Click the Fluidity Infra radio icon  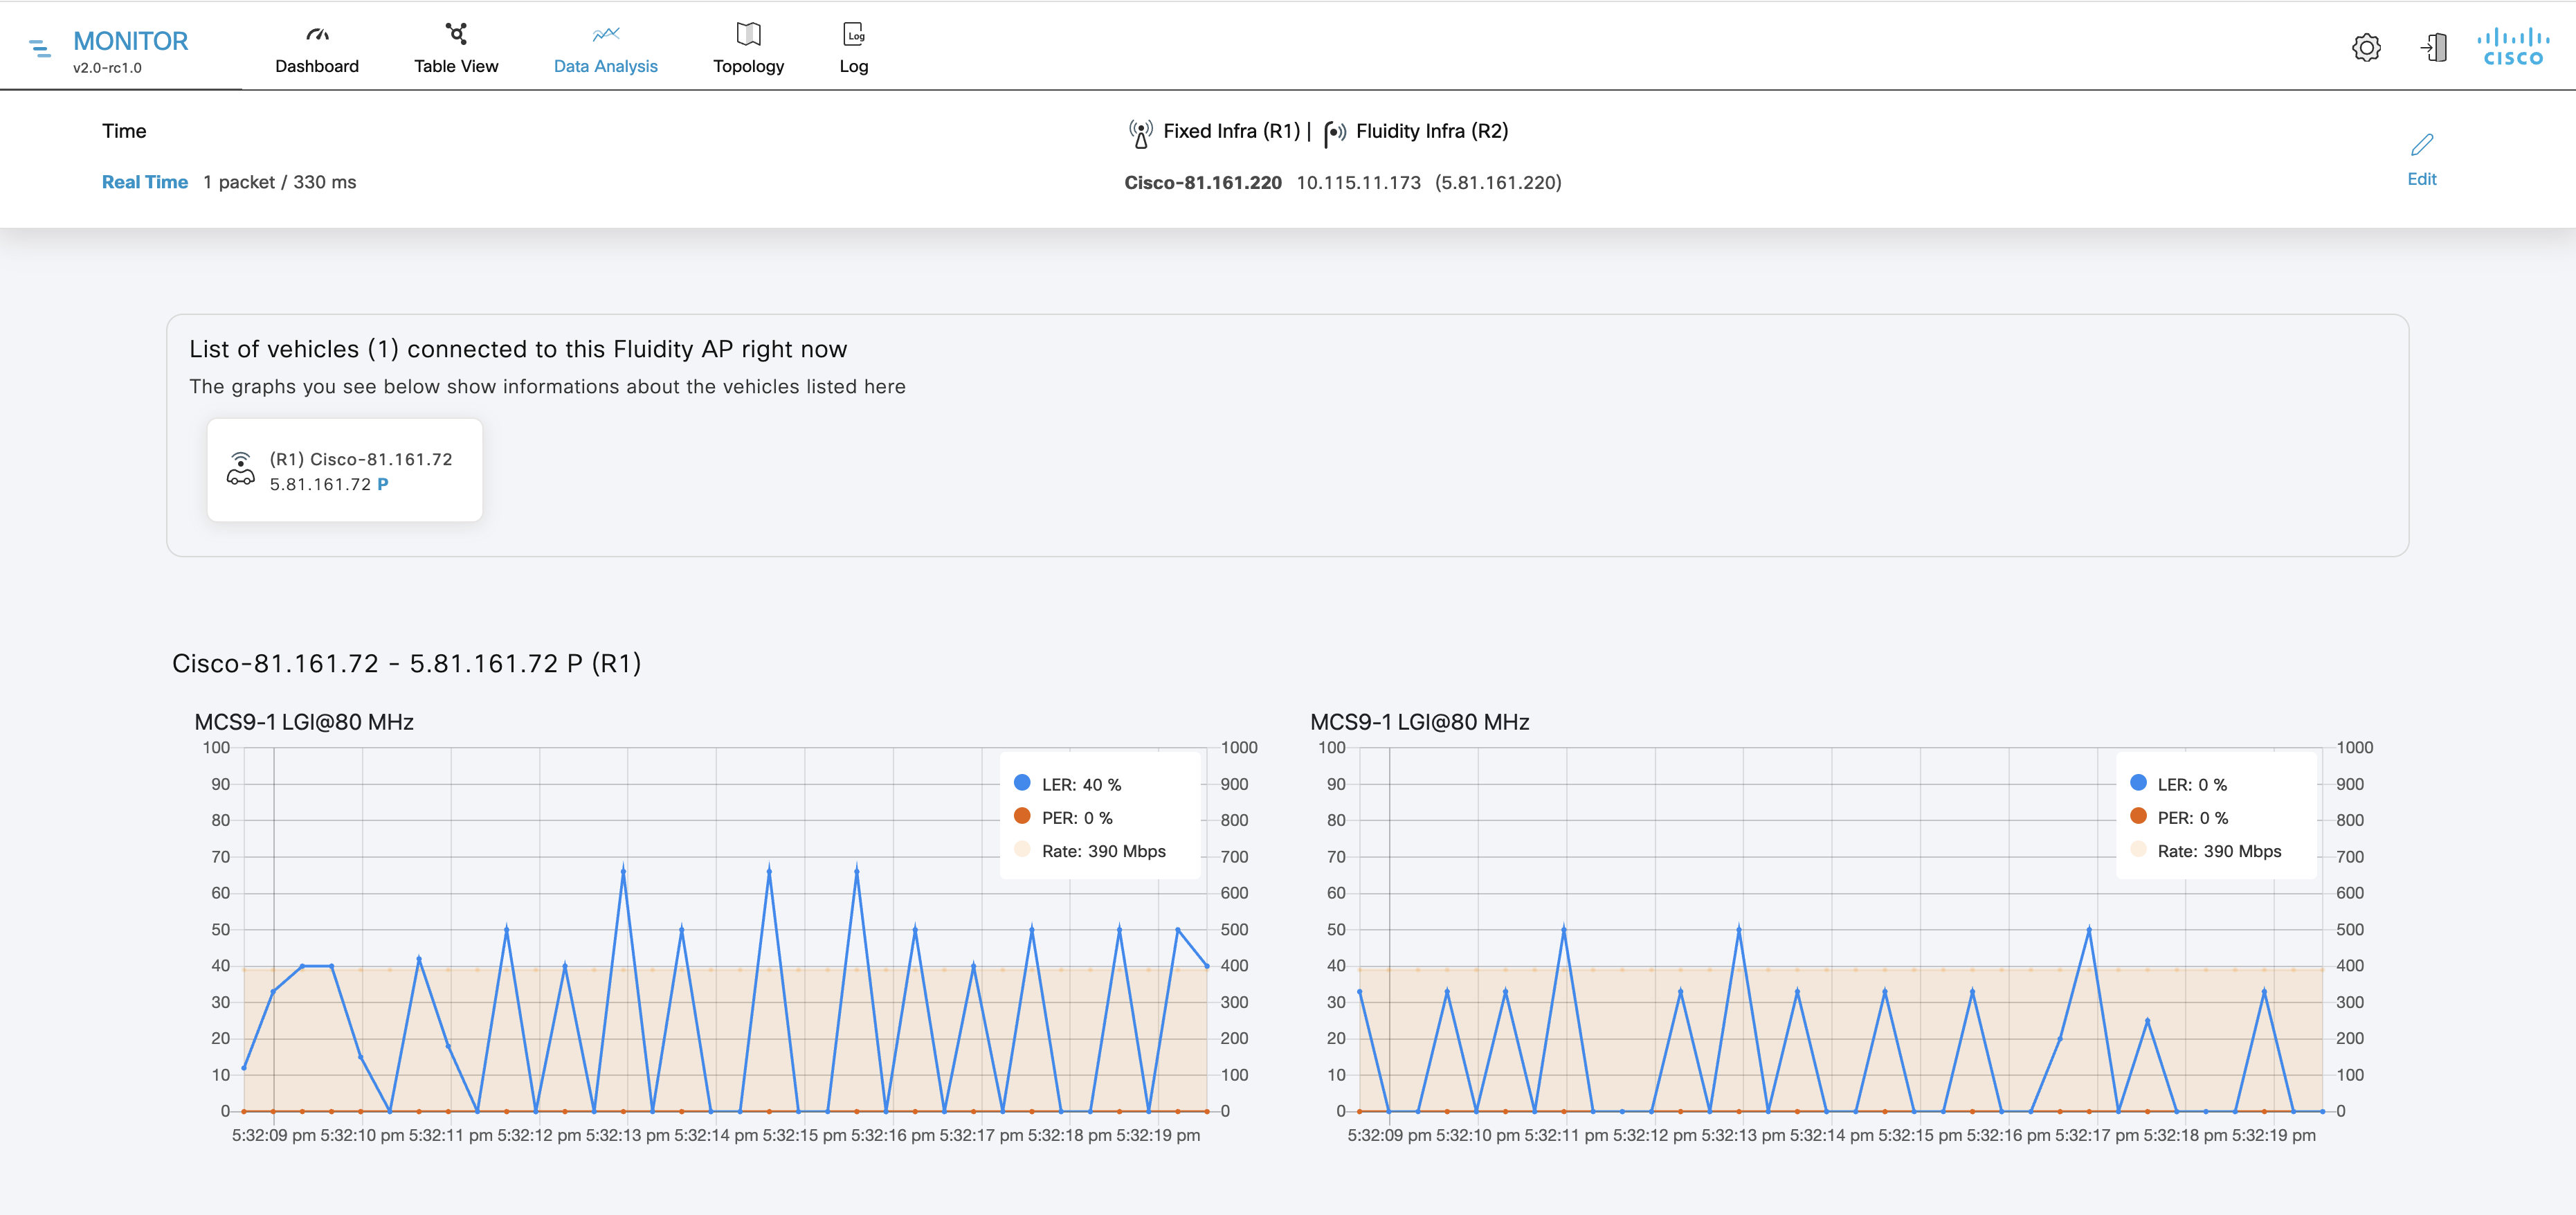point(1335,133)
